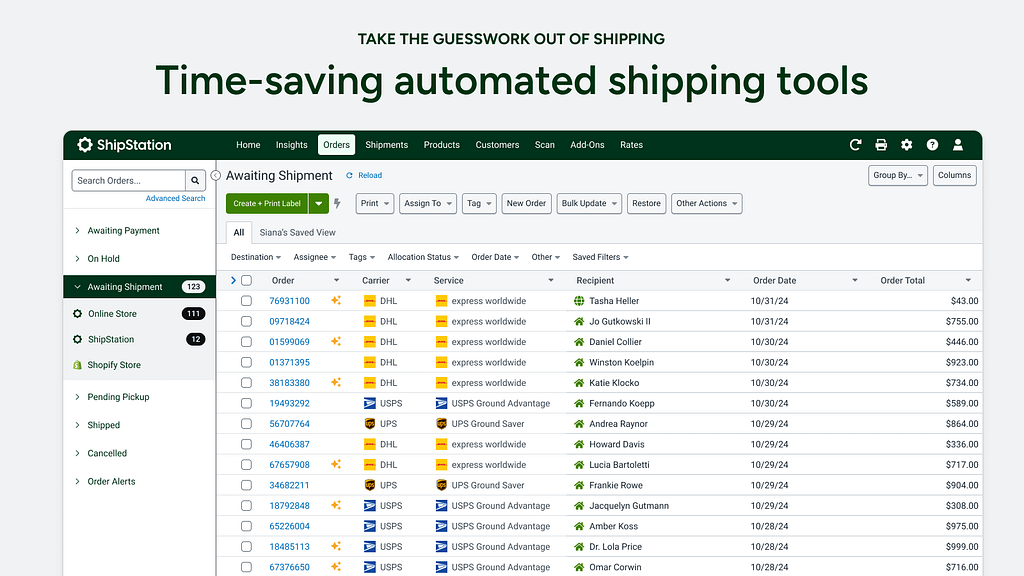Toggle the select-all orders checkbox
Viewport: 1024px width, 576px height.
pos(246,280)
